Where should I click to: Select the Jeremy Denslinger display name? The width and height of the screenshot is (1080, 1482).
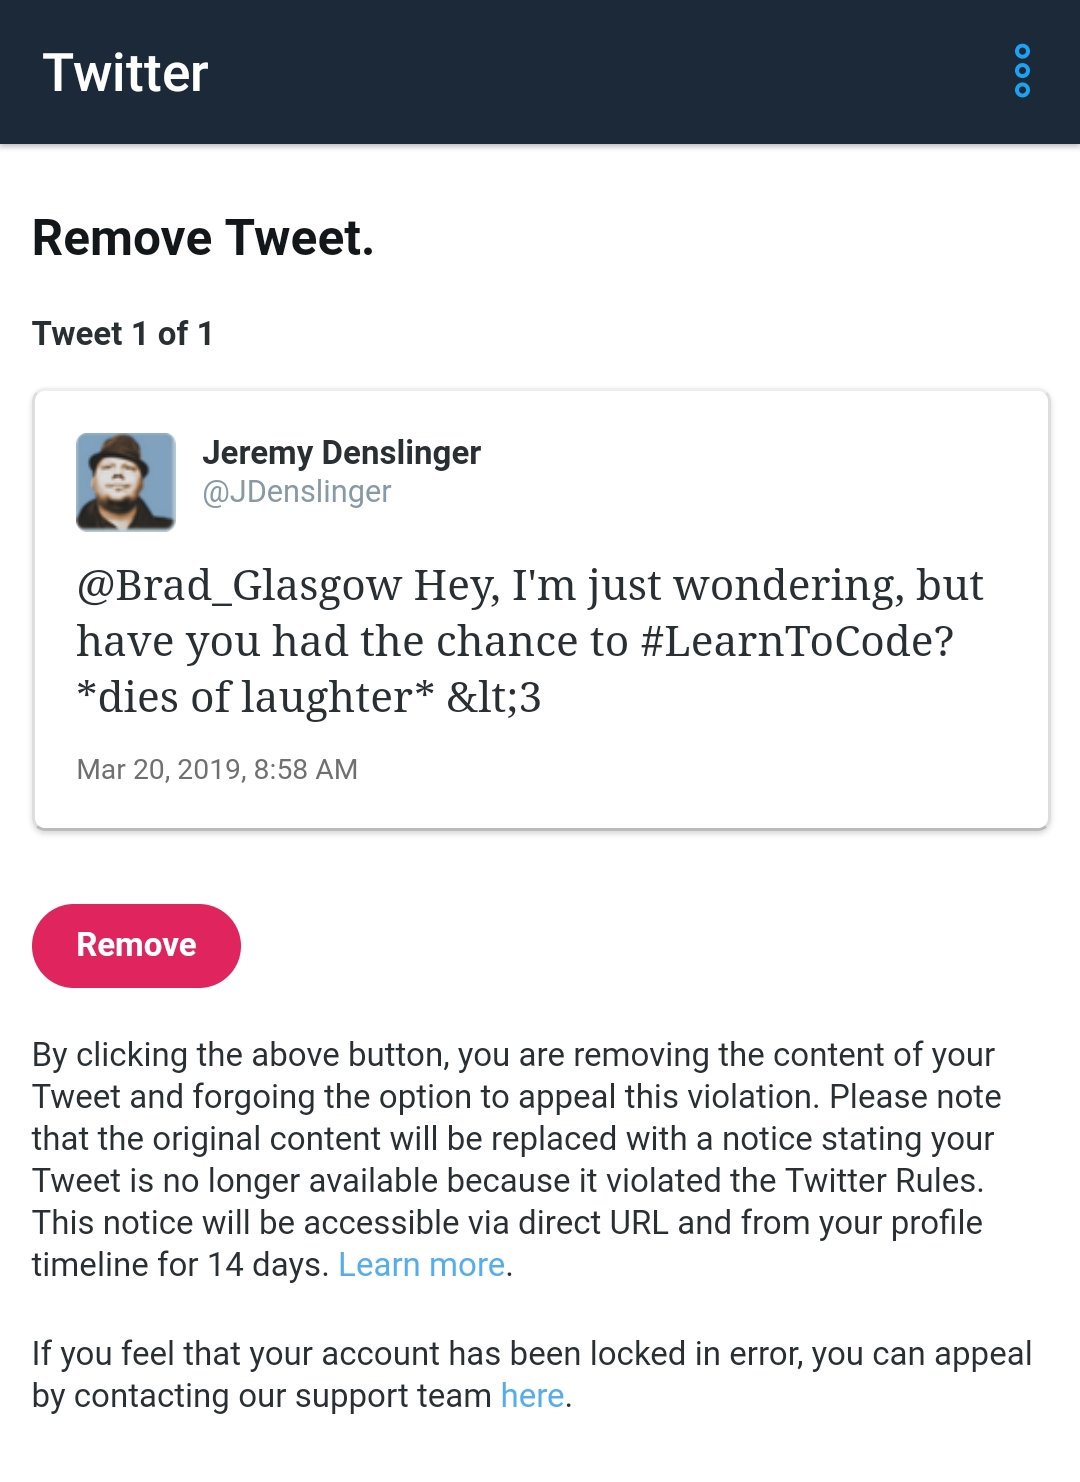(x=341, y=453)
